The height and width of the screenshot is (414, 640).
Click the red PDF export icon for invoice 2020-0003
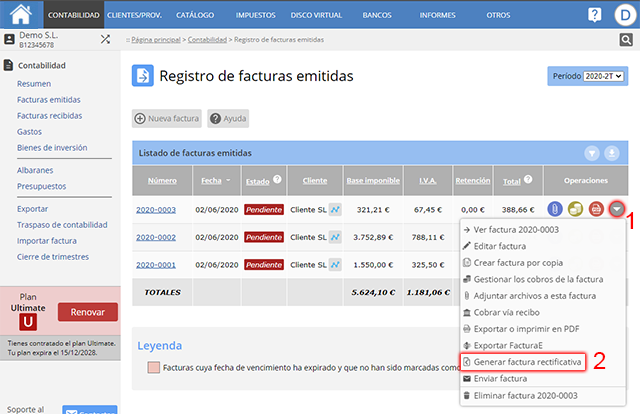point(596,209)
